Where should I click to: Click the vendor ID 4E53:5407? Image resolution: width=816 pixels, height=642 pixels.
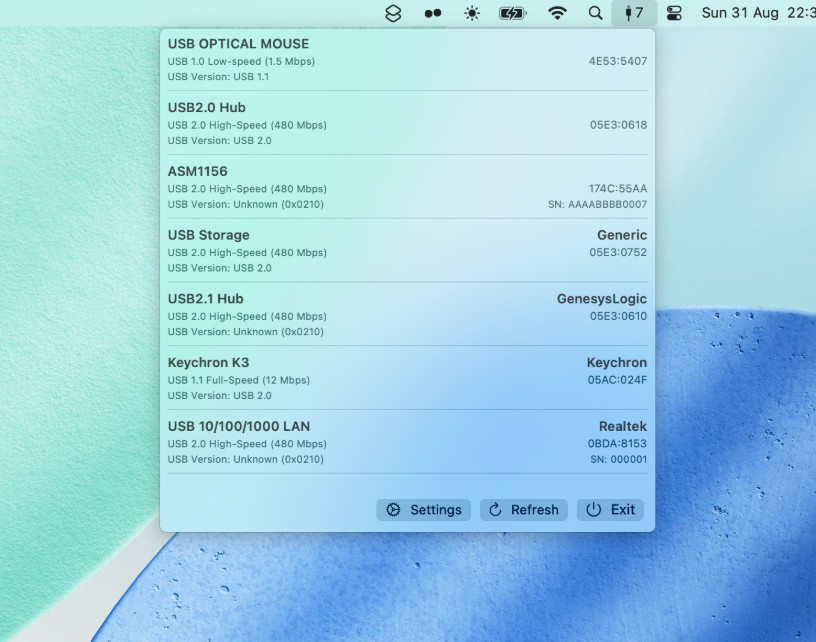[x=618, y=61]
